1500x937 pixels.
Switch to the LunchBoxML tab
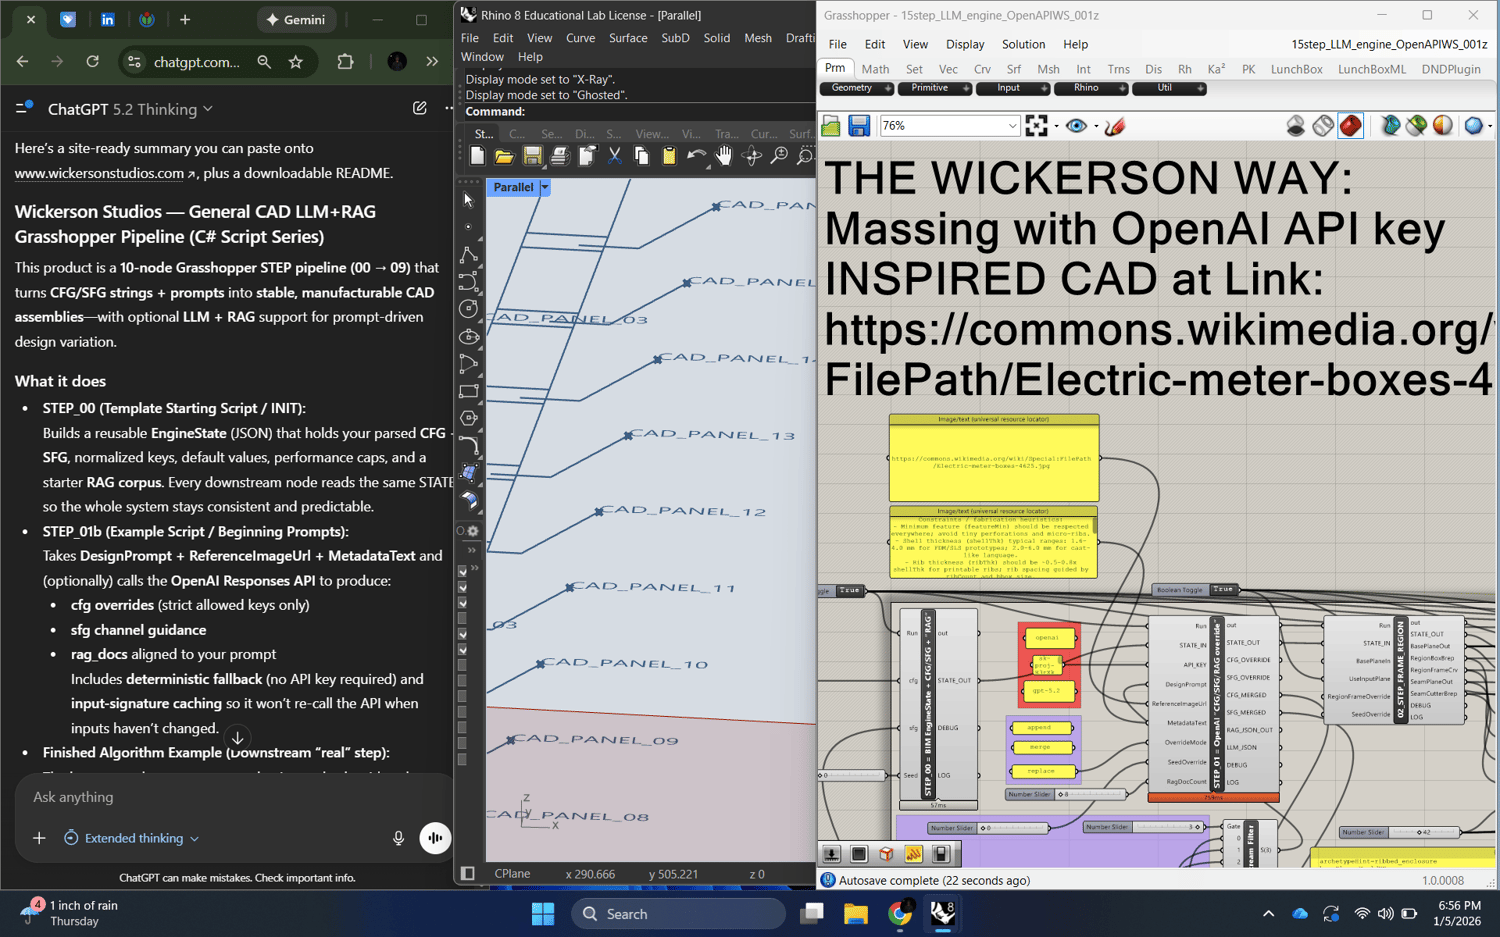tap(1371, 69)
